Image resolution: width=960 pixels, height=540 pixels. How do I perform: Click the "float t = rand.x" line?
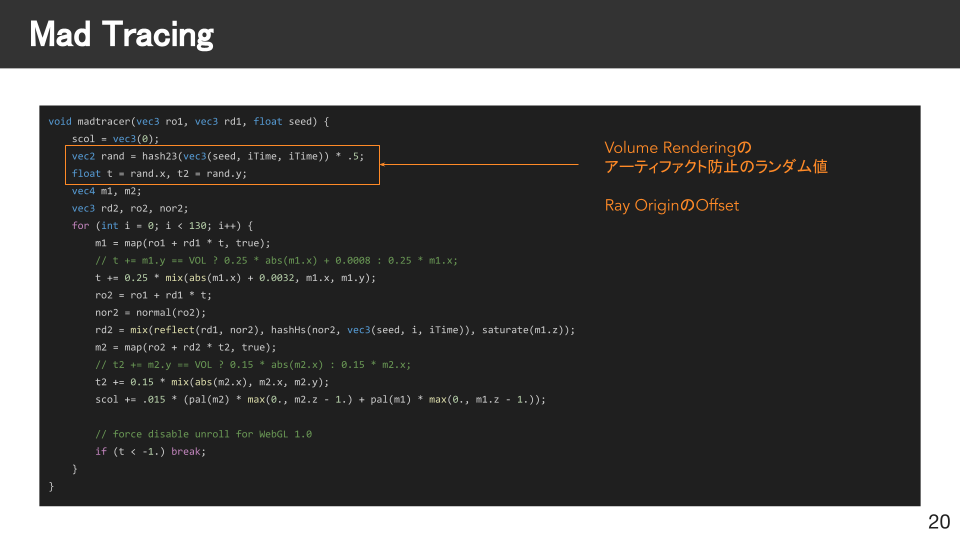click(x=159, y=173)
